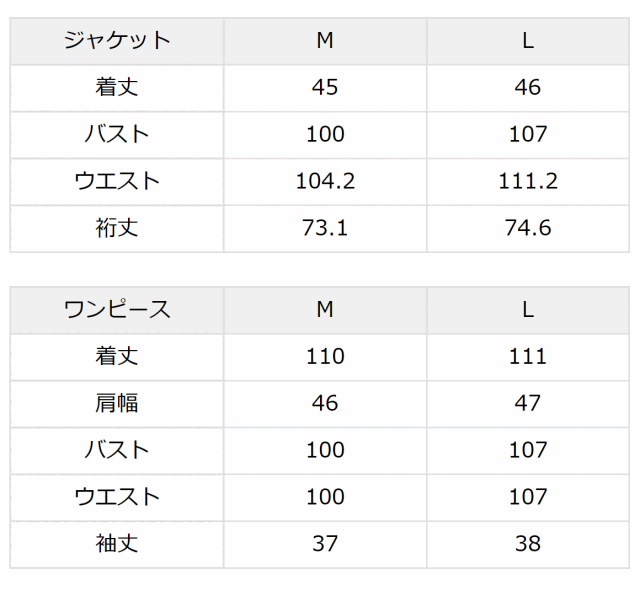Click the 袖丈 value 38
The width and height of the screenshot is (640, 602).
tap(528, 544)
